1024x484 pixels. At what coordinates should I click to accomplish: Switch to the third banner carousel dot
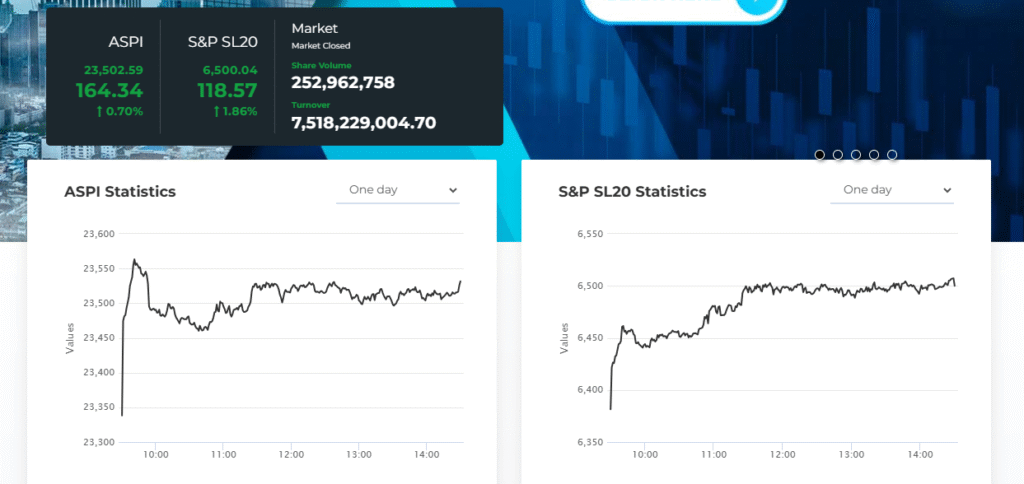[856, 155]
